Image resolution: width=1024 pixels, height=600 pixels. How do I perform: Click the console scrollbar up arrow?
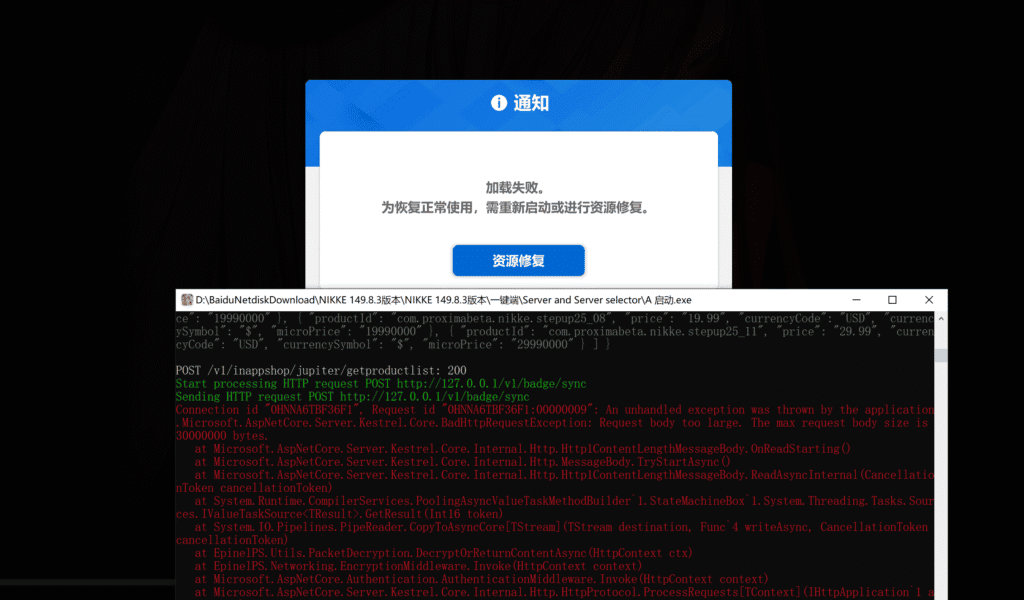point(941,319)
